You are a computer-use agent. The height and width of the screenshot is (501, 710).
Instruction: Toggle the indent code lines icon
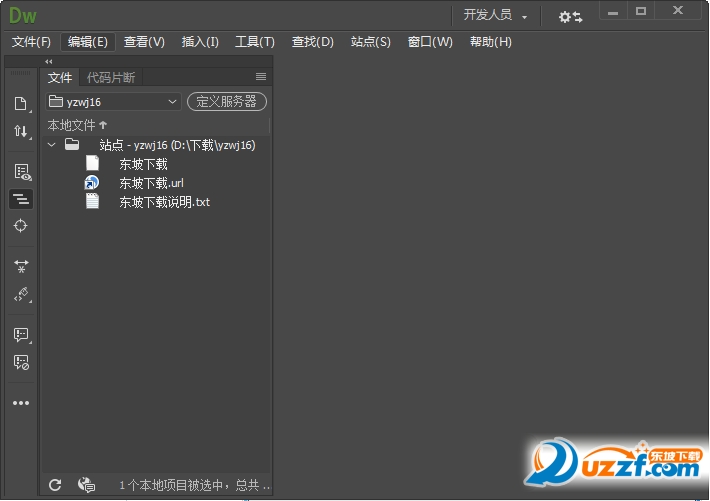21,199
